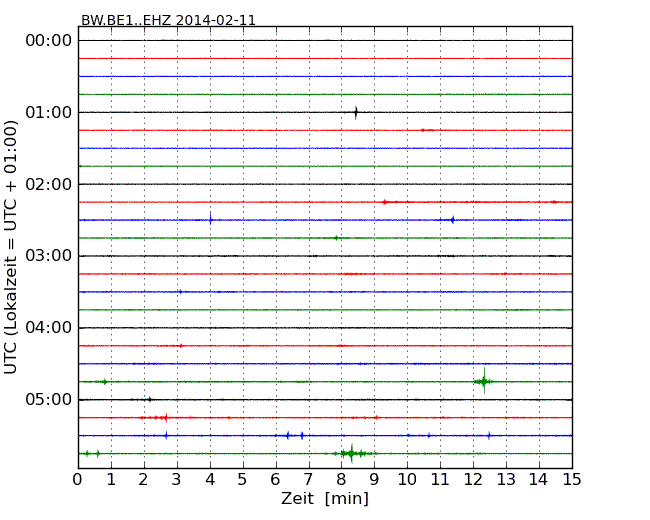Image resolution: width=650 pixels, height=520 pixels.
Task: Click the 02:00 y-axis tick label
Action: 49,184
